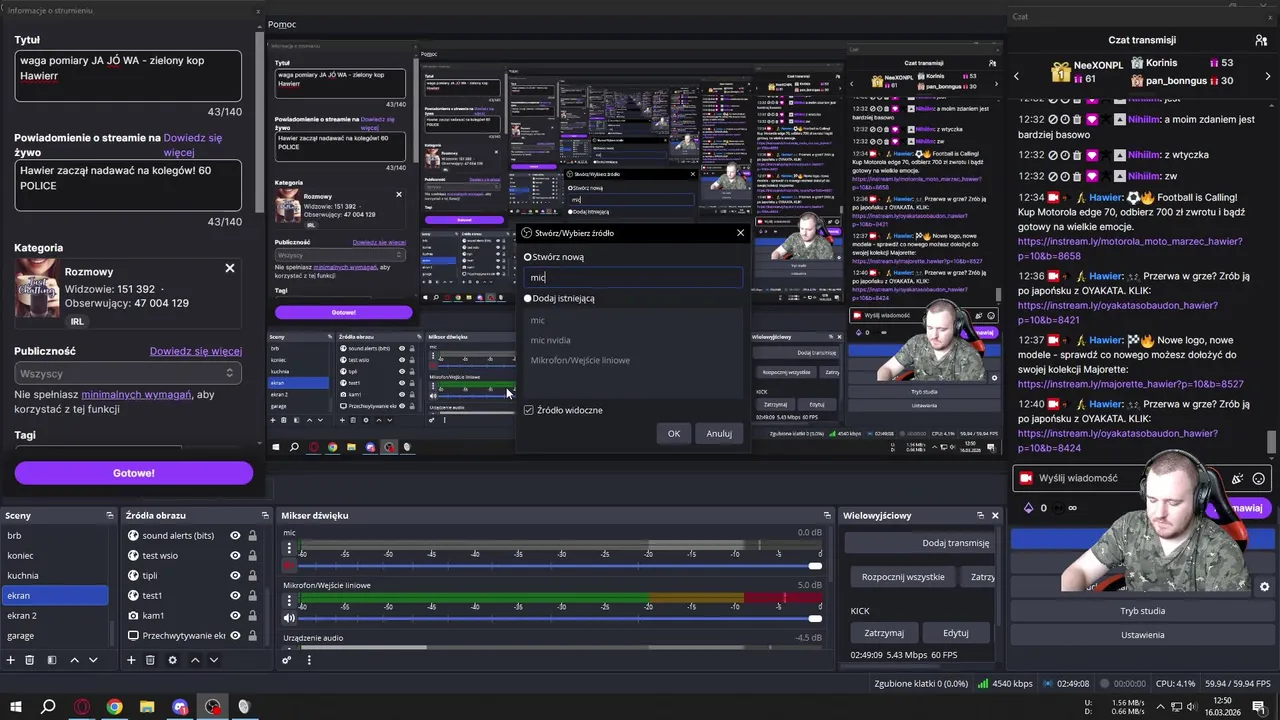
Task: Move selected source up
Action: [x=195, y=660]
